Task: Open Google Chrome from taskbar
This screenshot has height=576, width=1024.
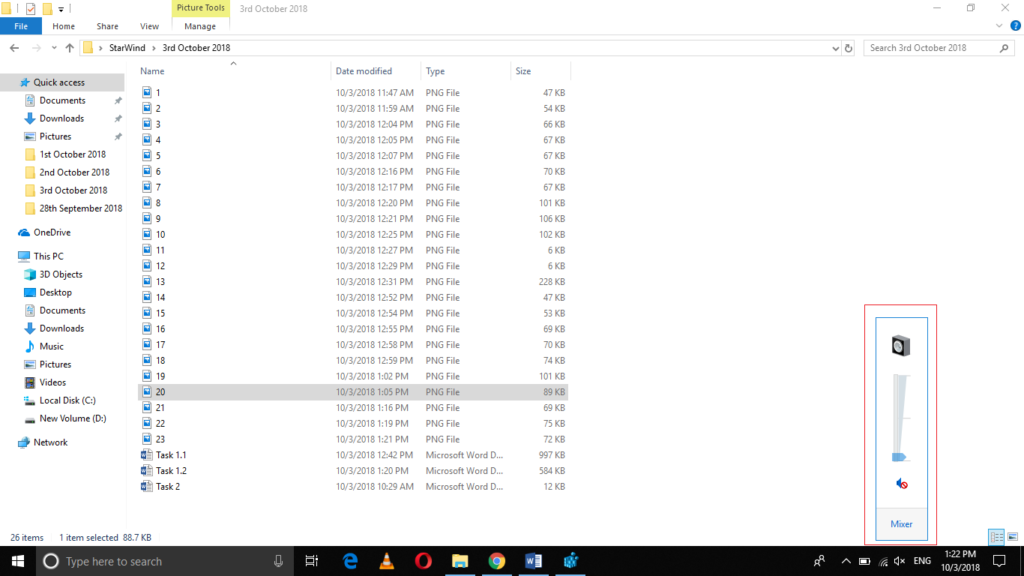Action: [496, 561]
